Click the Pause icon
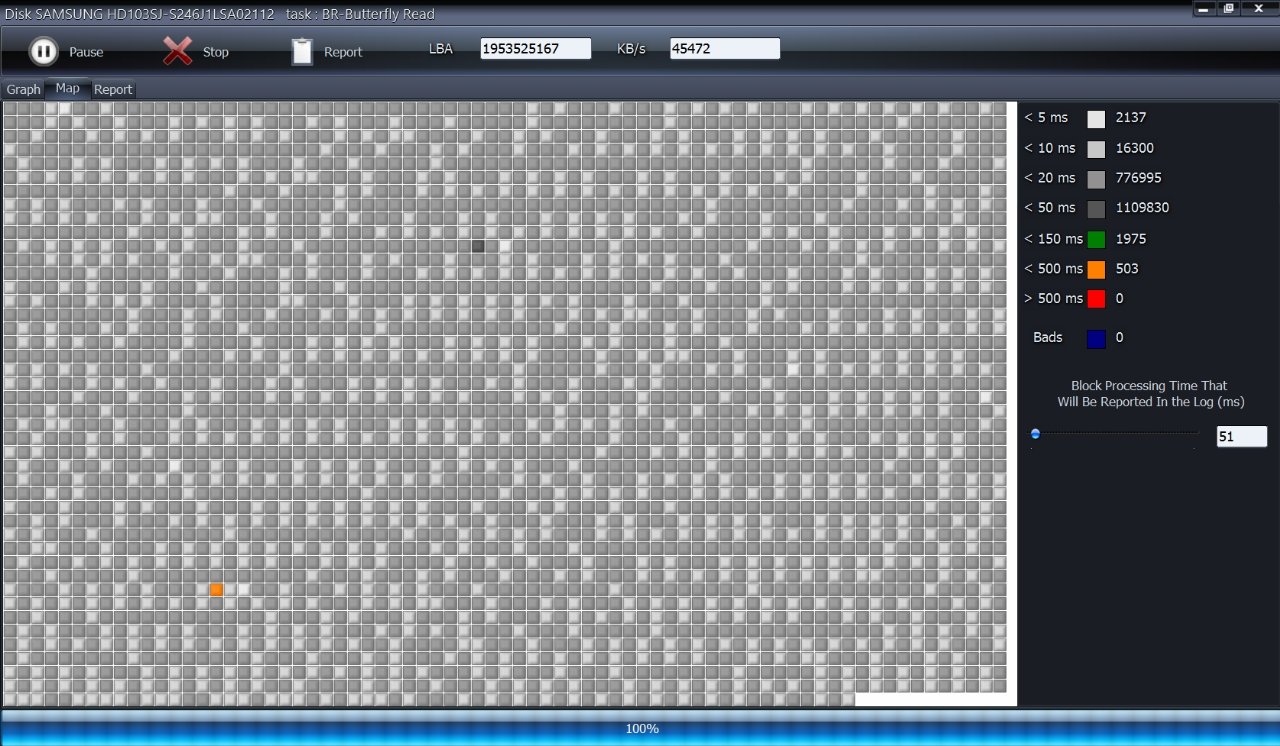 point(43,51)
